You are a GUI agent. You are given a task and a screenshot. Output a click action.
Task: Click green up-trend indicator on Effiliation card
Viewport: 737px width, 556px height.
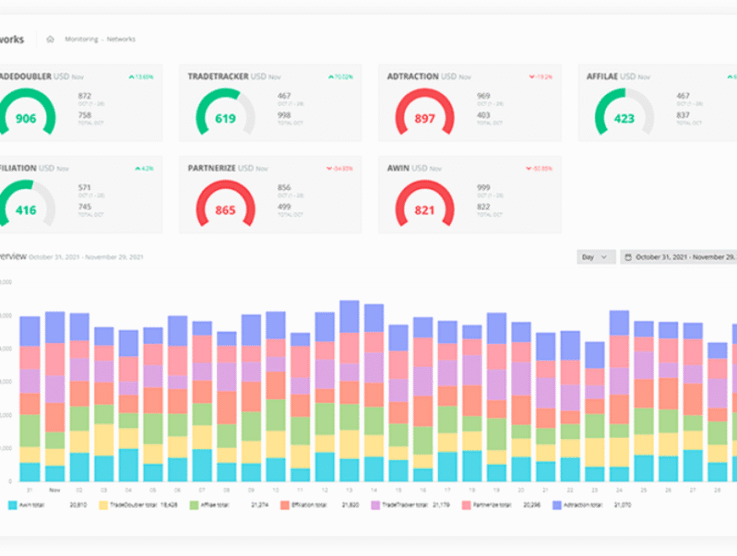click(144, 168)
